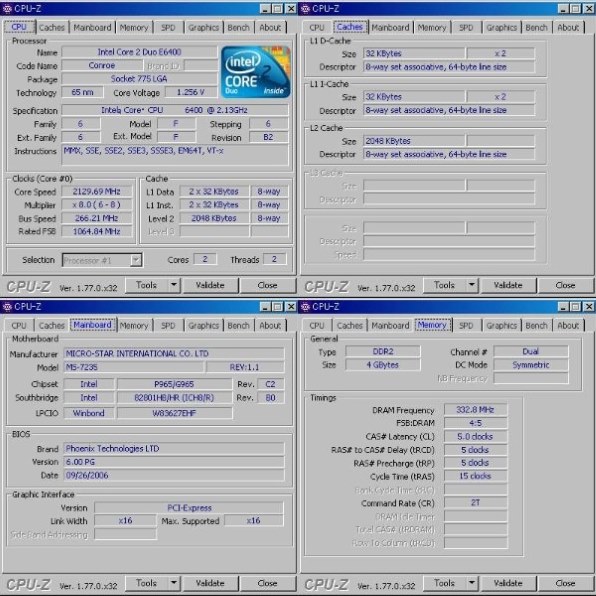This screenshot has height=596, width=596.
Task: Open Tools dropdown arrow in the Memory tab window
Action: [x=472, y=583]
